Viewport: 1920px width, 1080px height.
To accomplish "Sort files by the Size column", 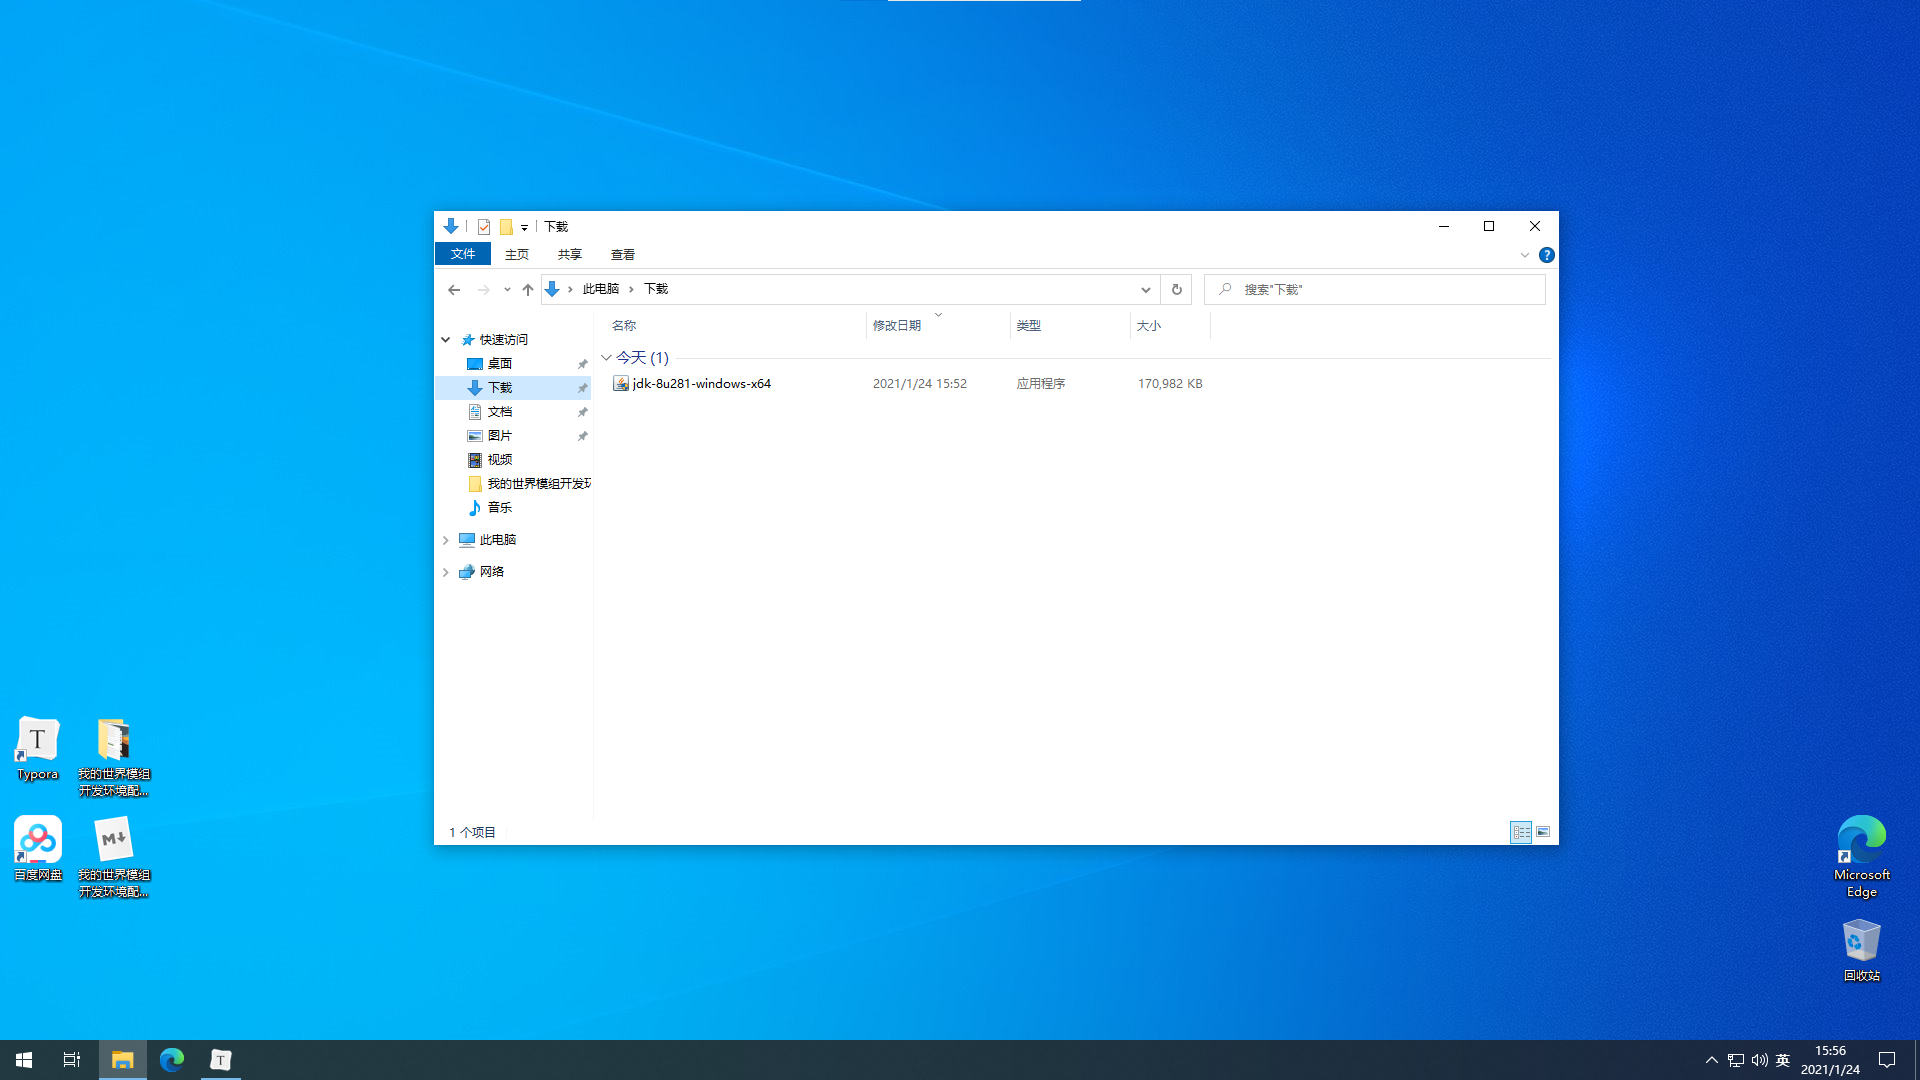I will point(1149,326).
